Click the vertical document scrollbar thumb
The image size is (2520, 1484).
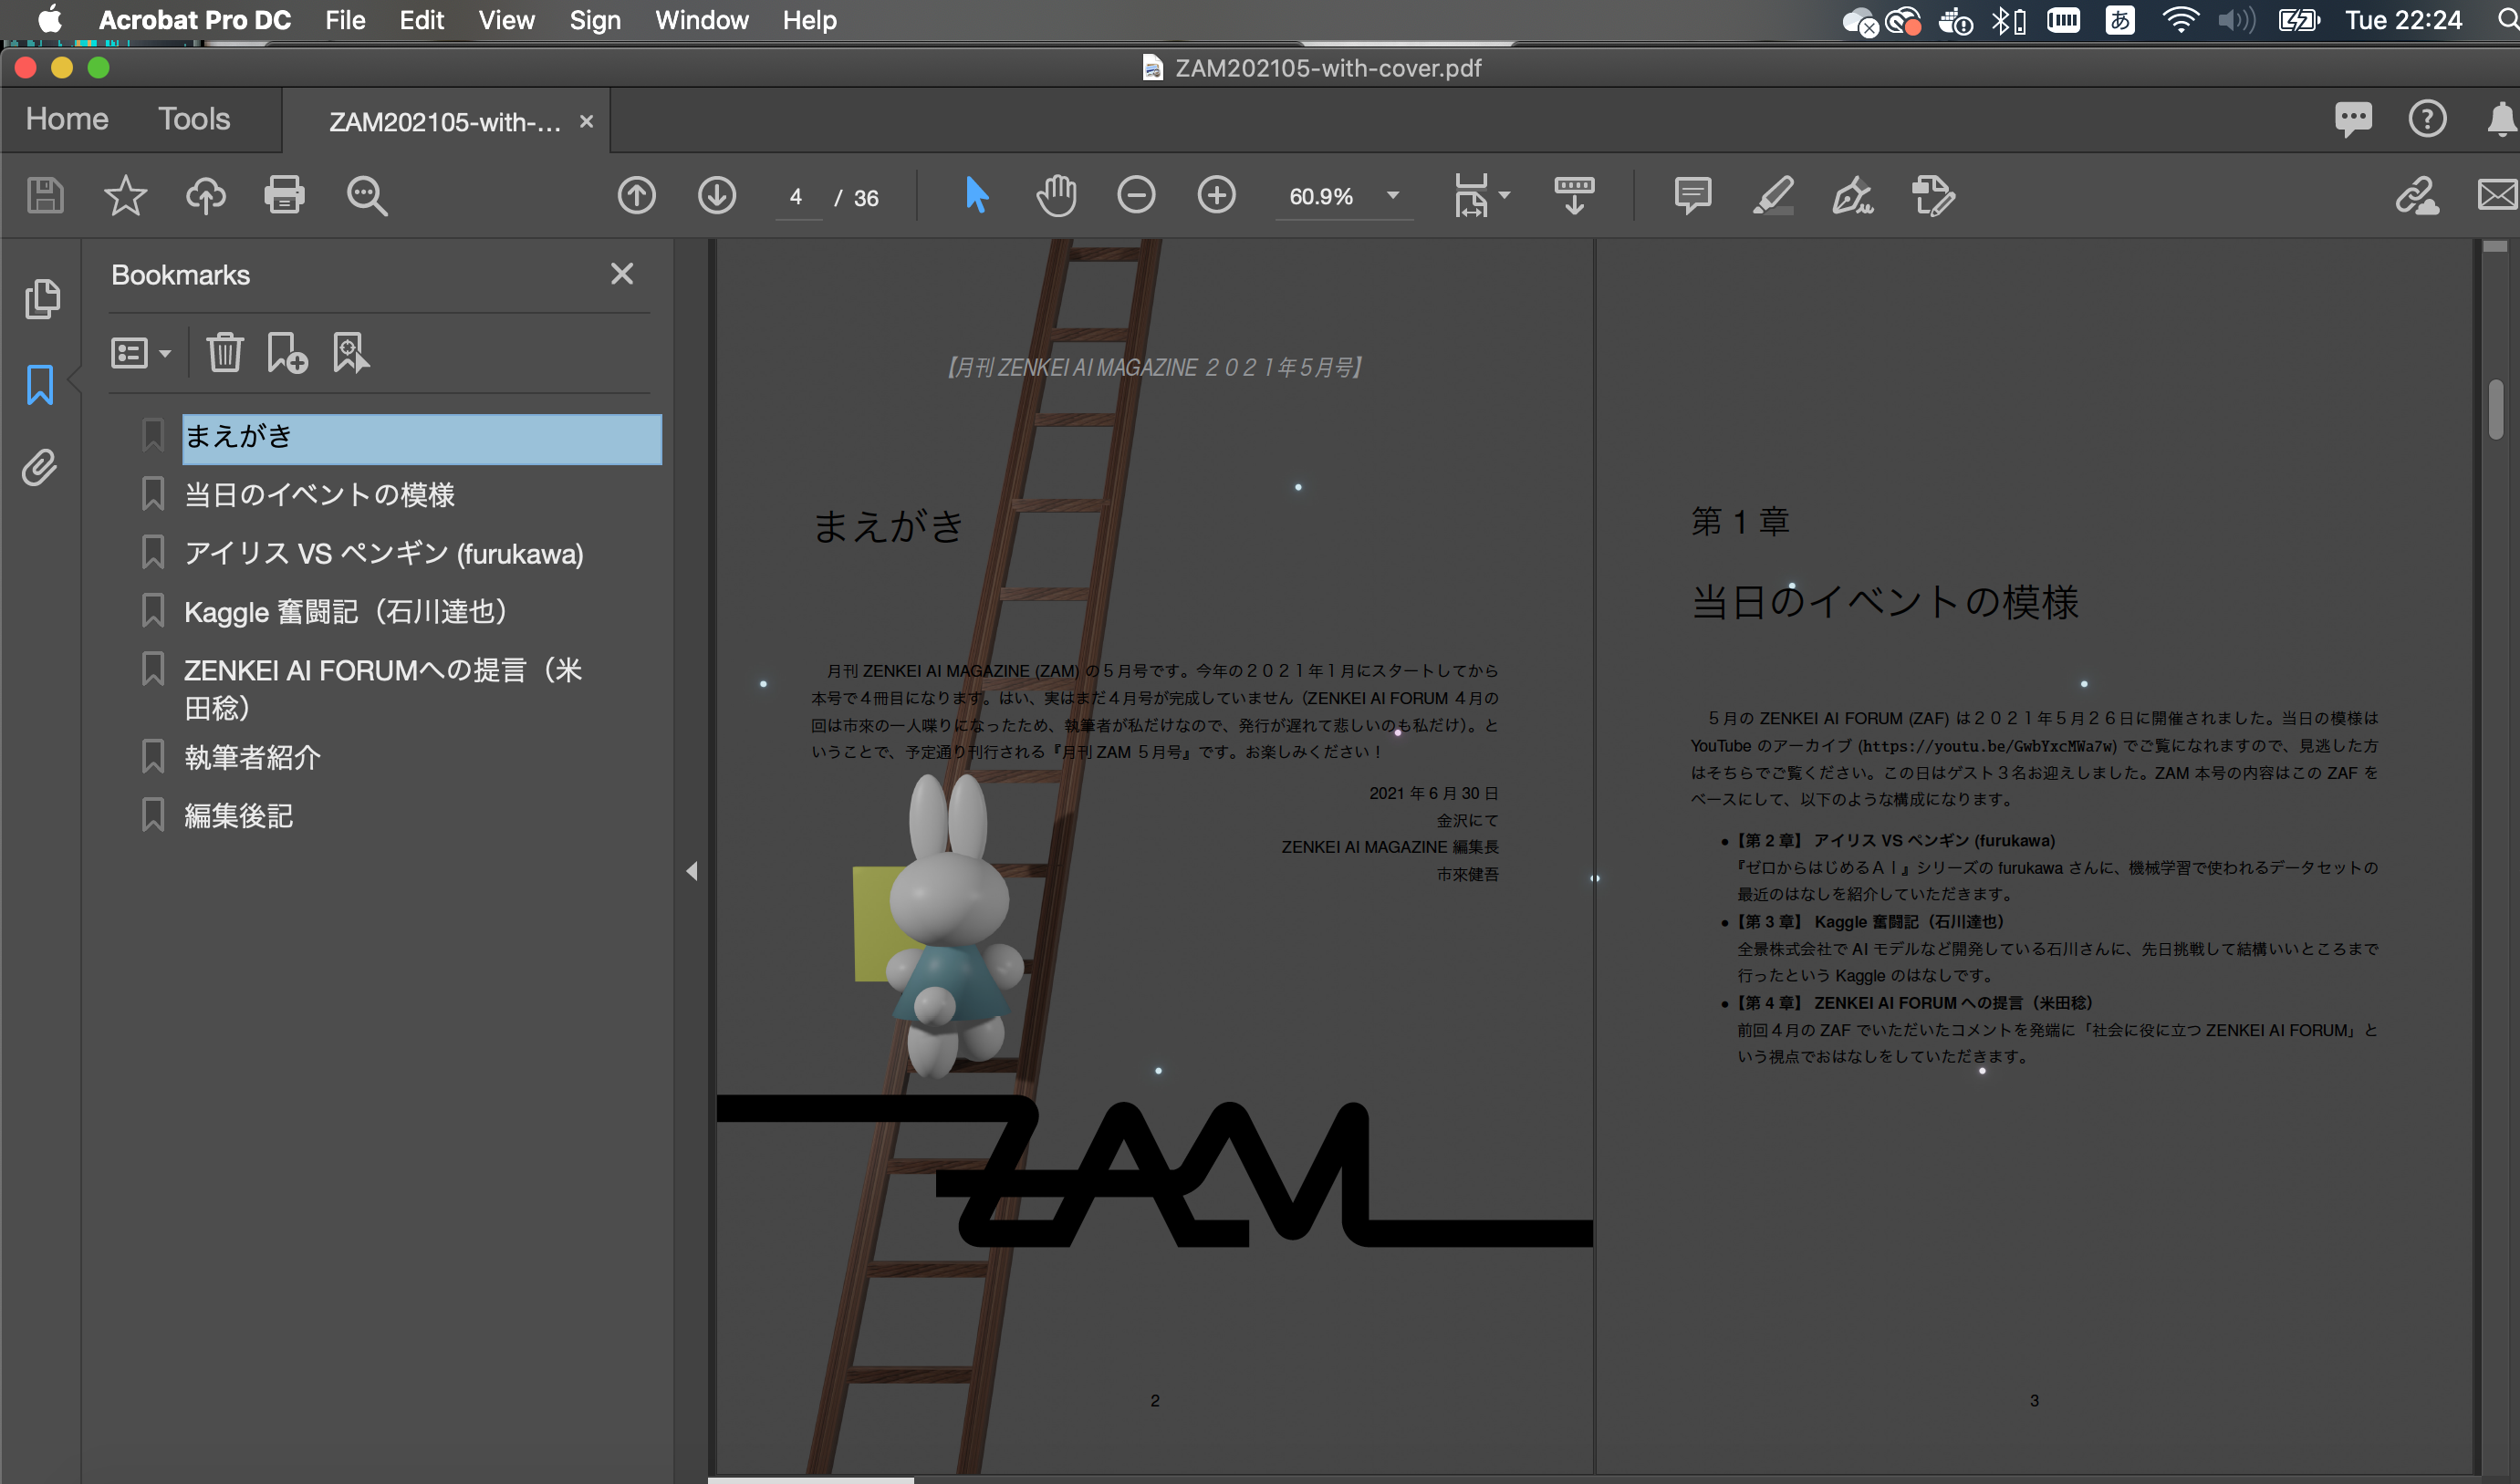[2496, 409]
